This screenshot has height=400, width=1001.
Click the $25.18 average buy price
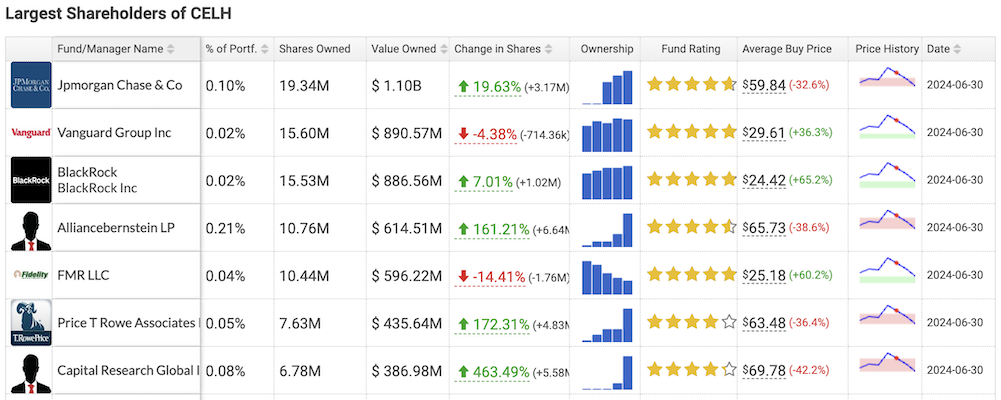pyautogui.click(x=764, y=276)
